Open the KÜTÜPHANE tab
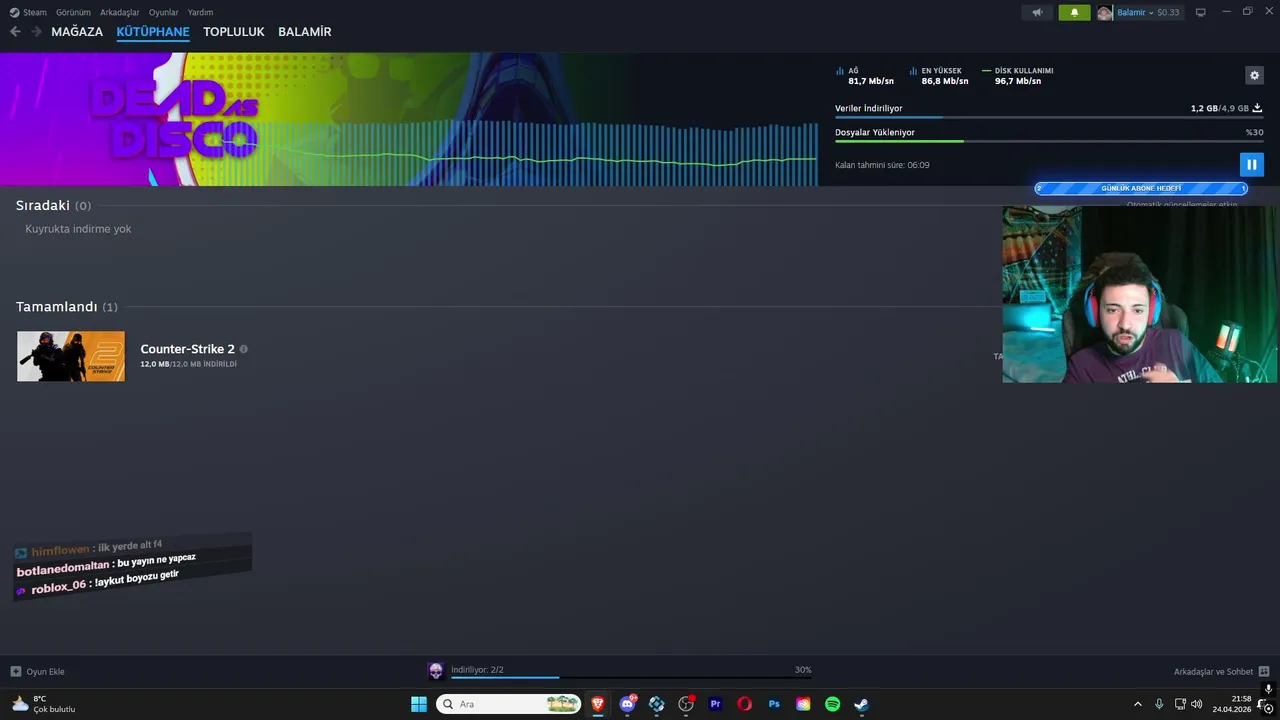The width and height of the screenshot is (1280, 720). 153,32
